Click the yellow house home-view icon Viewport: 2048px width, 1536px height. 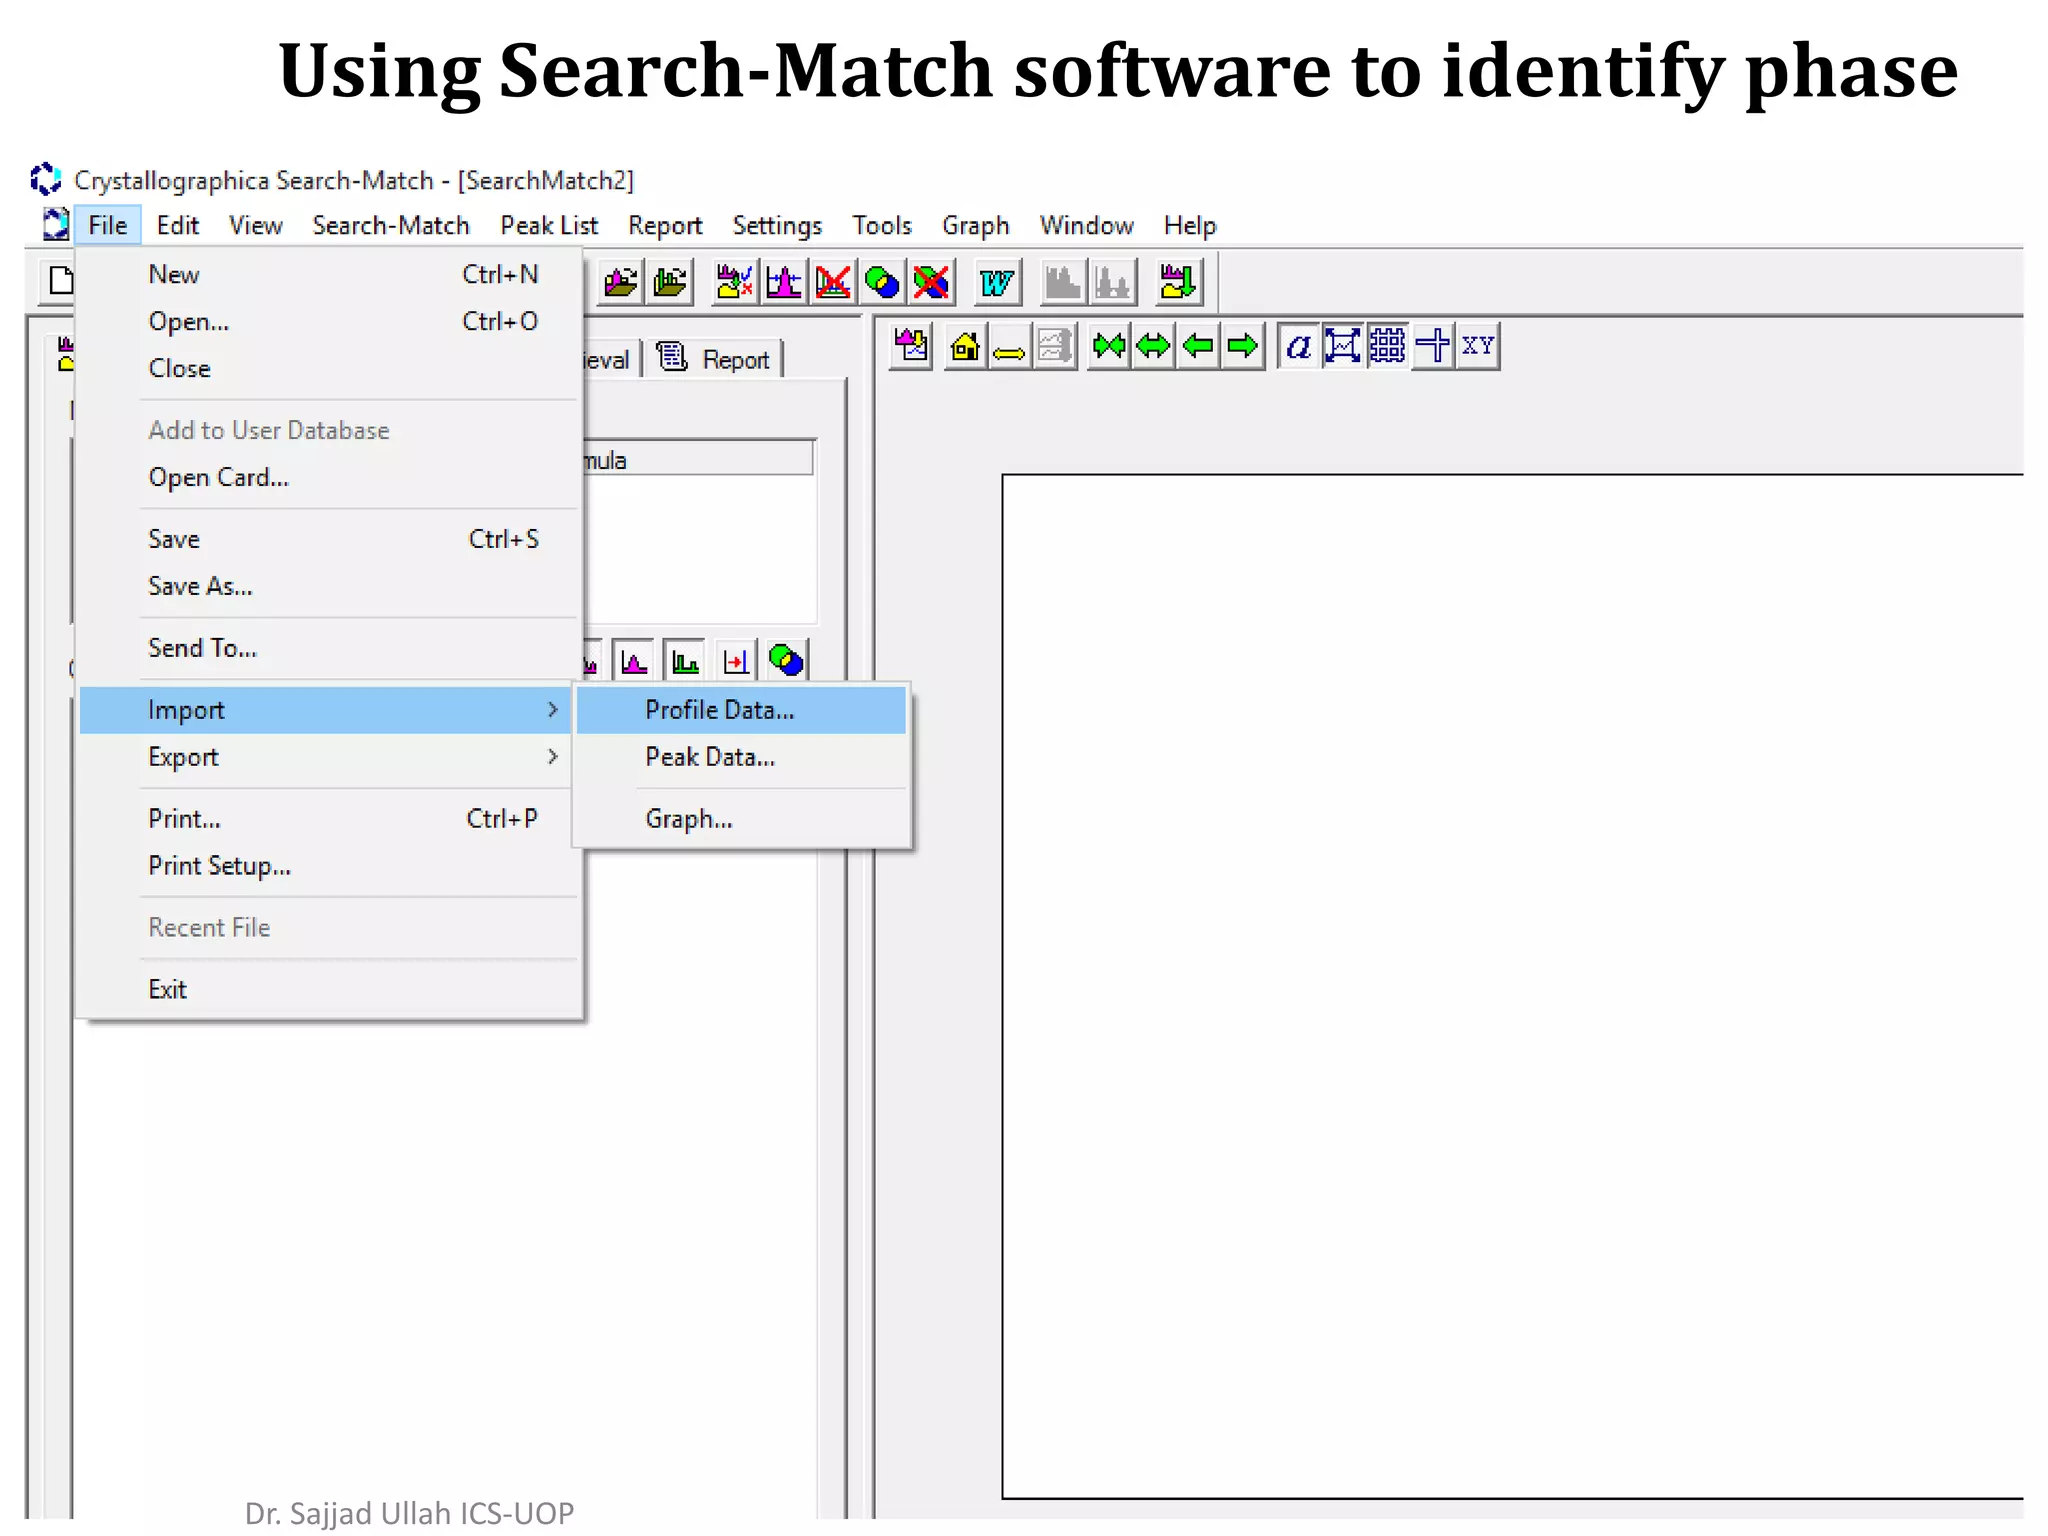coord(965,347)
